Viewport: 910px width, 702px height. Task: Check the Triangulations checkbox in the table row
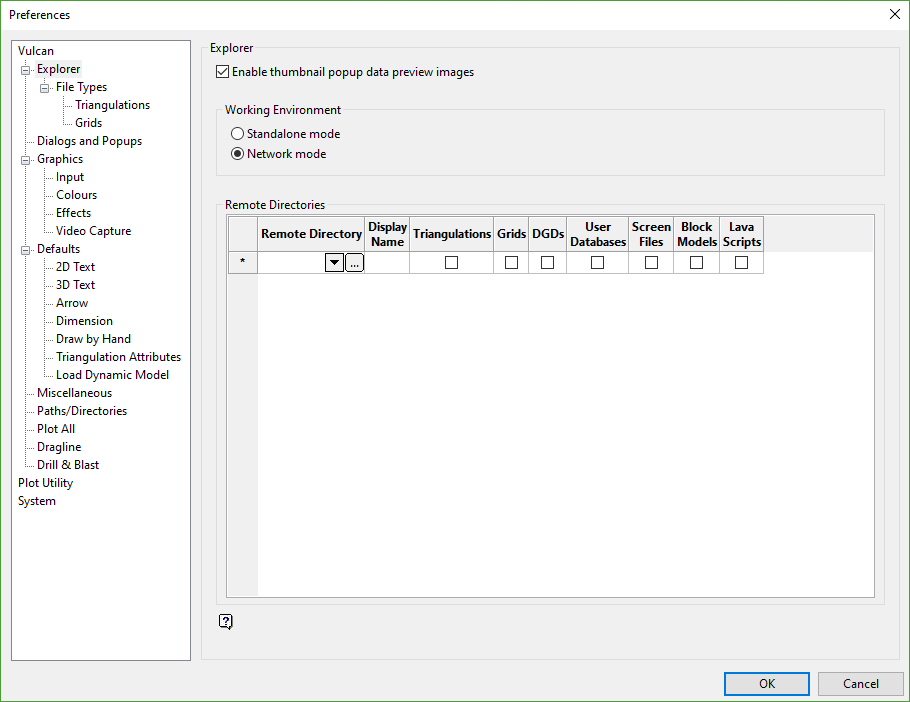452,263
